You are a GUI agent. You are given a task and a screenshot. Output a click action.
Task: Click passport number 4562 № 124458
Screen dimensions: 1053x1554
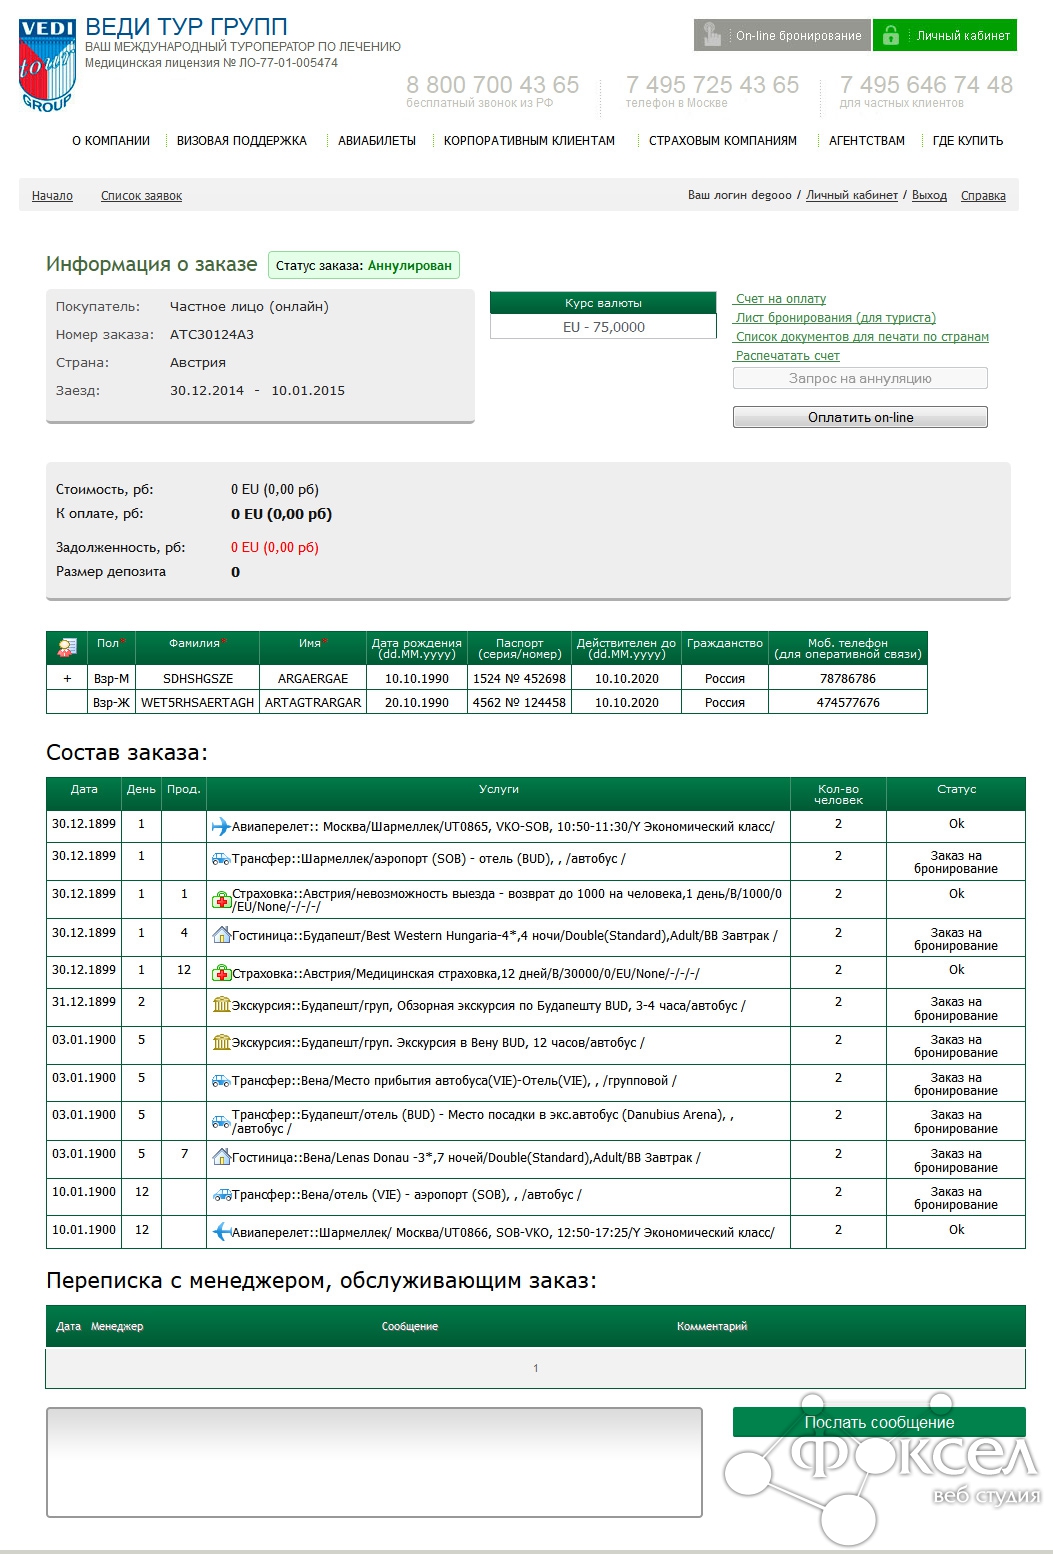519,703
